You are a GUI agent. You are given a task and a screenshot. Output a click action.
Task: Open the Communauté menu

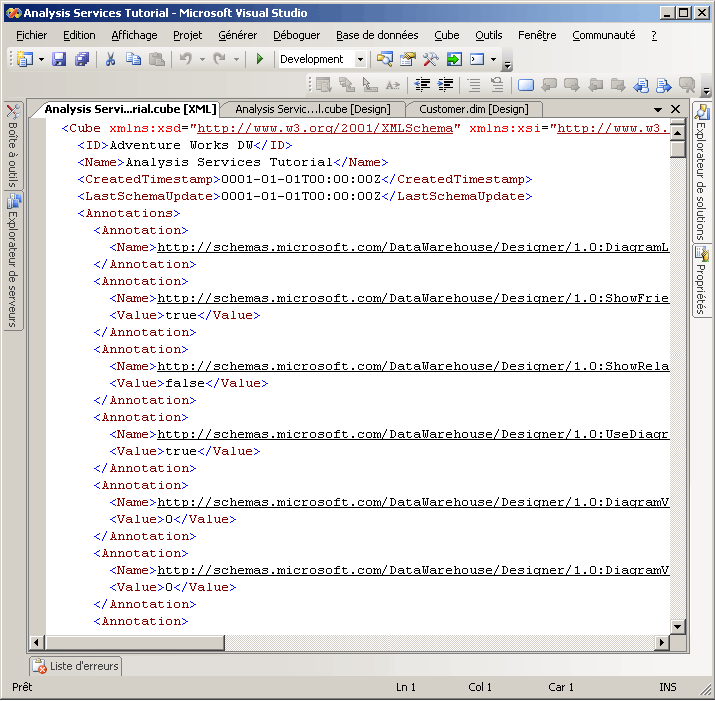point(604,35)
